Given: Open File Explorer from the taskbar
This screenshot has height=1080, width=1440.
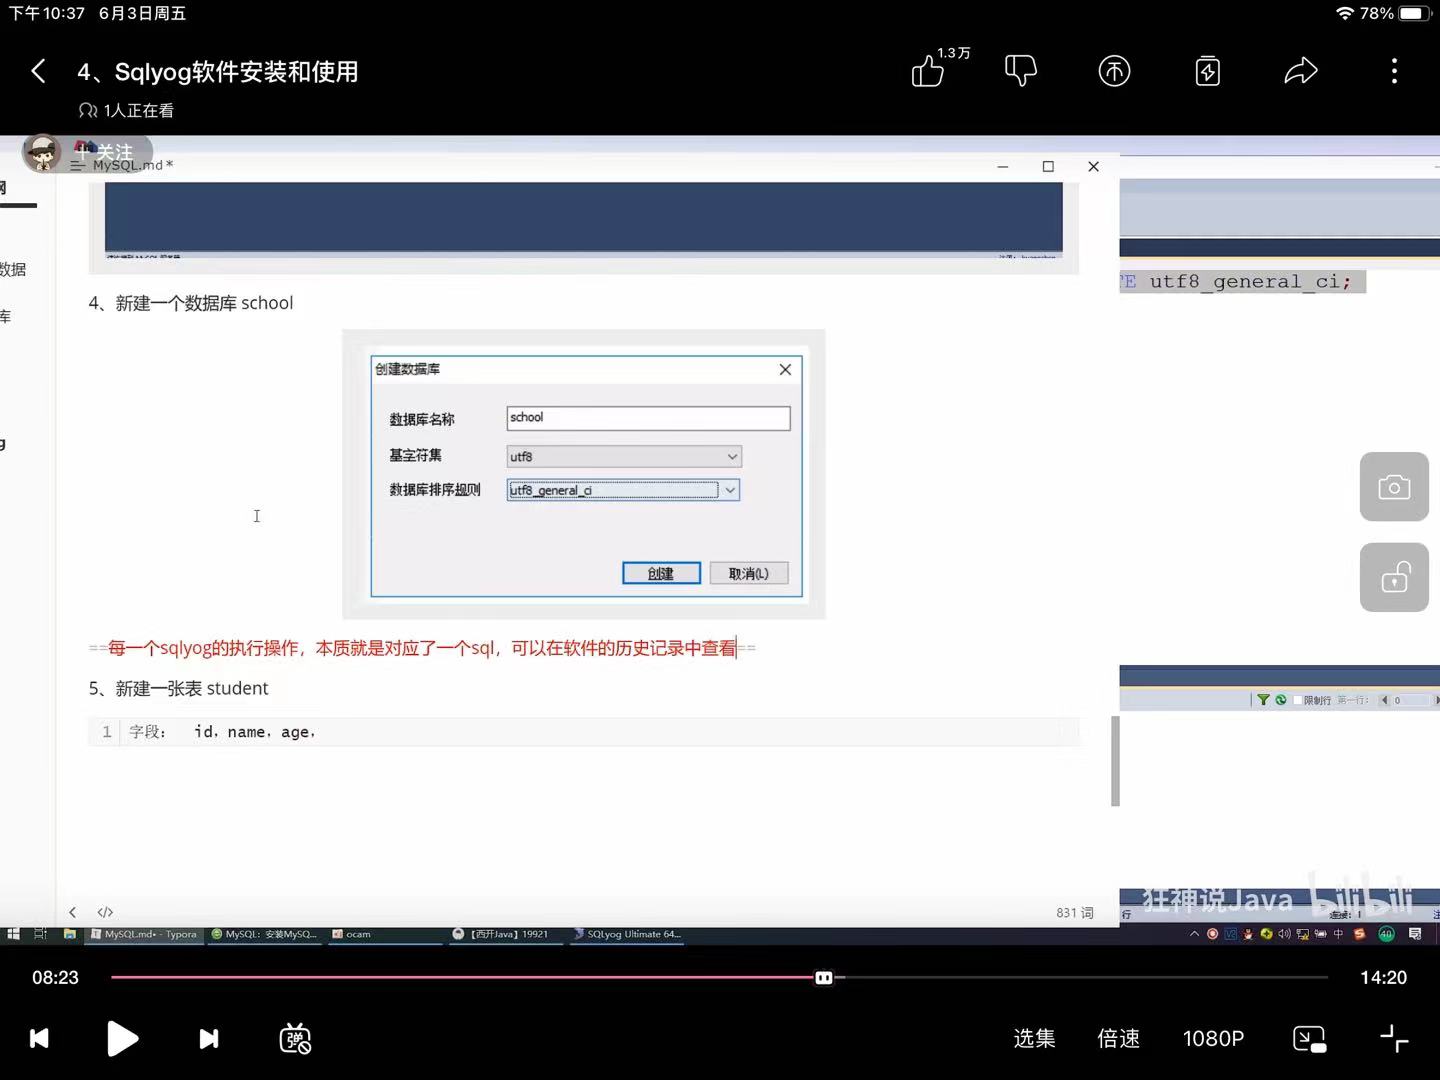Looking at the screenshot, I should click(70, 934).
